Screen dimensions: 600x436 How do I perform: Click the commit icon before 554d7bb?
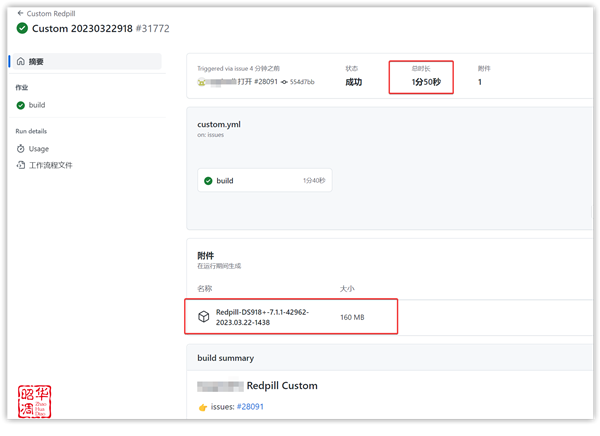pos(284,82)
